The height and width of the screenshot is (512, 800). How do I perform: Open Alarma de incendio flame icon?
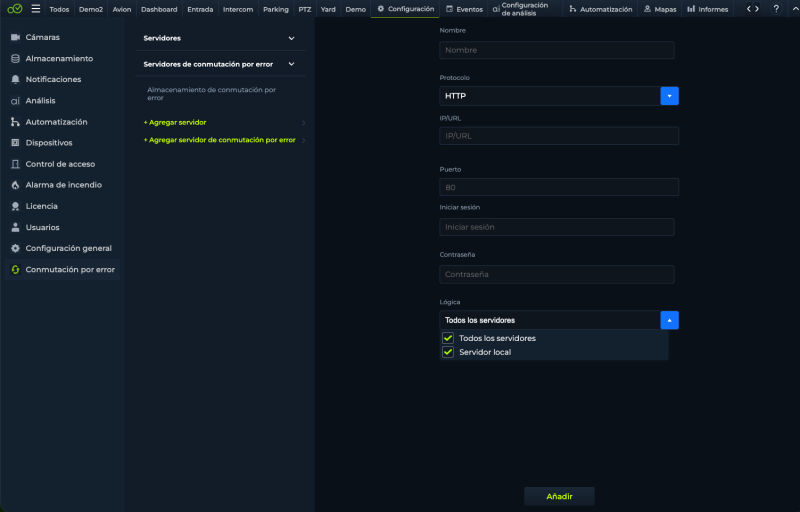(15, 185)
